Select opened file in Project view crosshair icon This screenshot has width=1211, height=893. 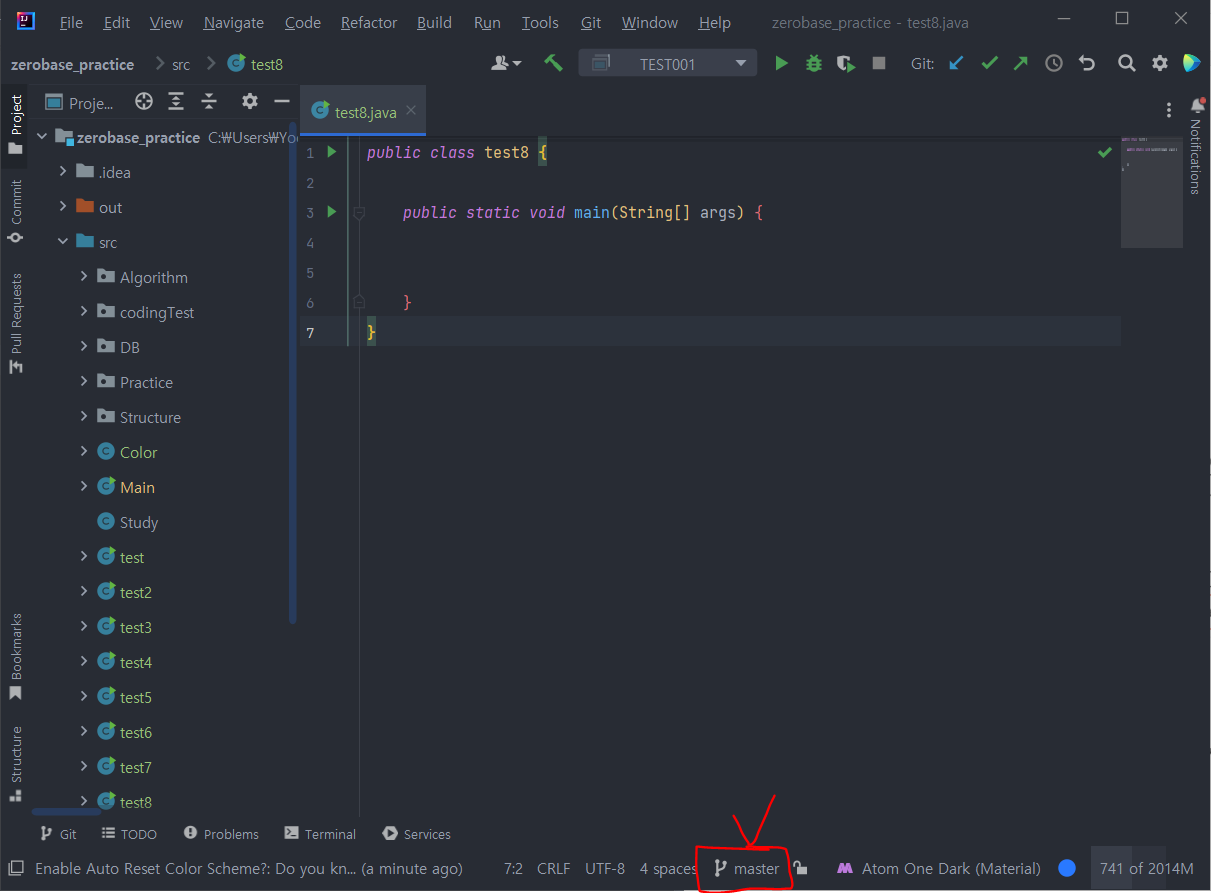tap(143, 100)
